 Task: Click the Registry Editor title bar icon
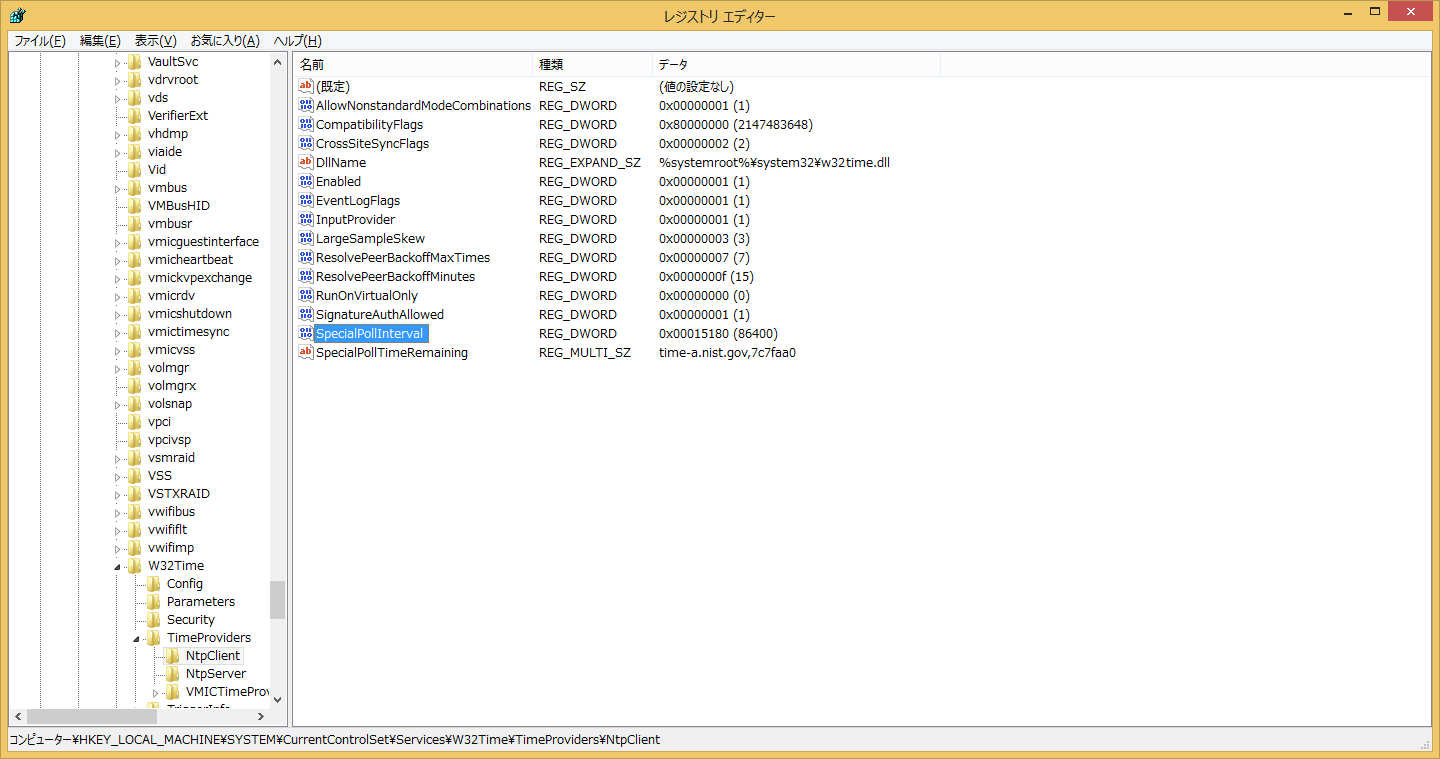17,15
